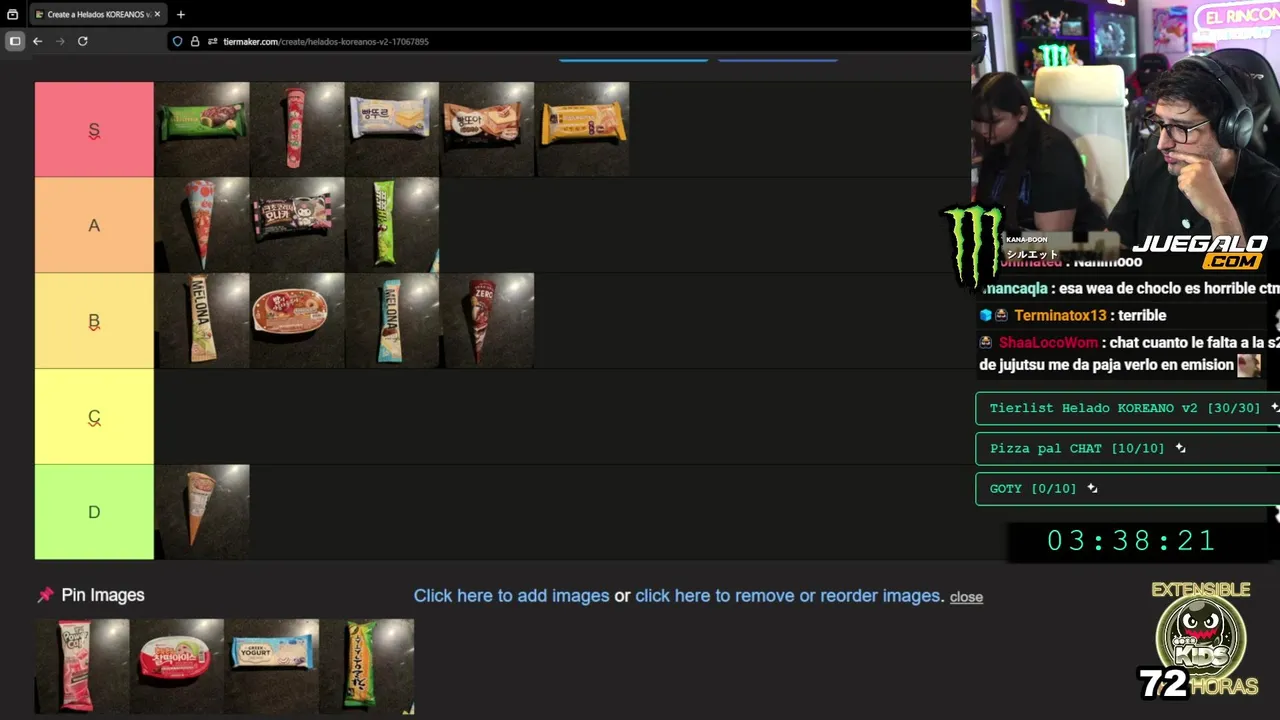
Task: Show site security info via padlock icon
Action: (195, 41)
